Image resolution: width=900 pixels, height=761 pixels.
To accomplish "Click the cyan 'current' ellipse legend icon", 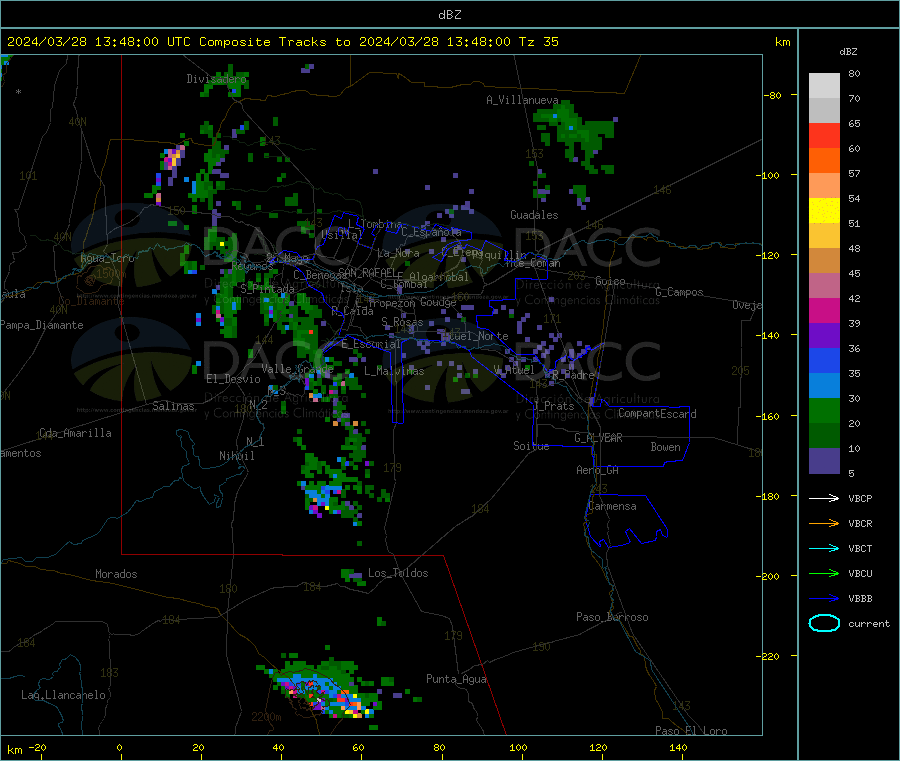I will click(x=824, y=623).
